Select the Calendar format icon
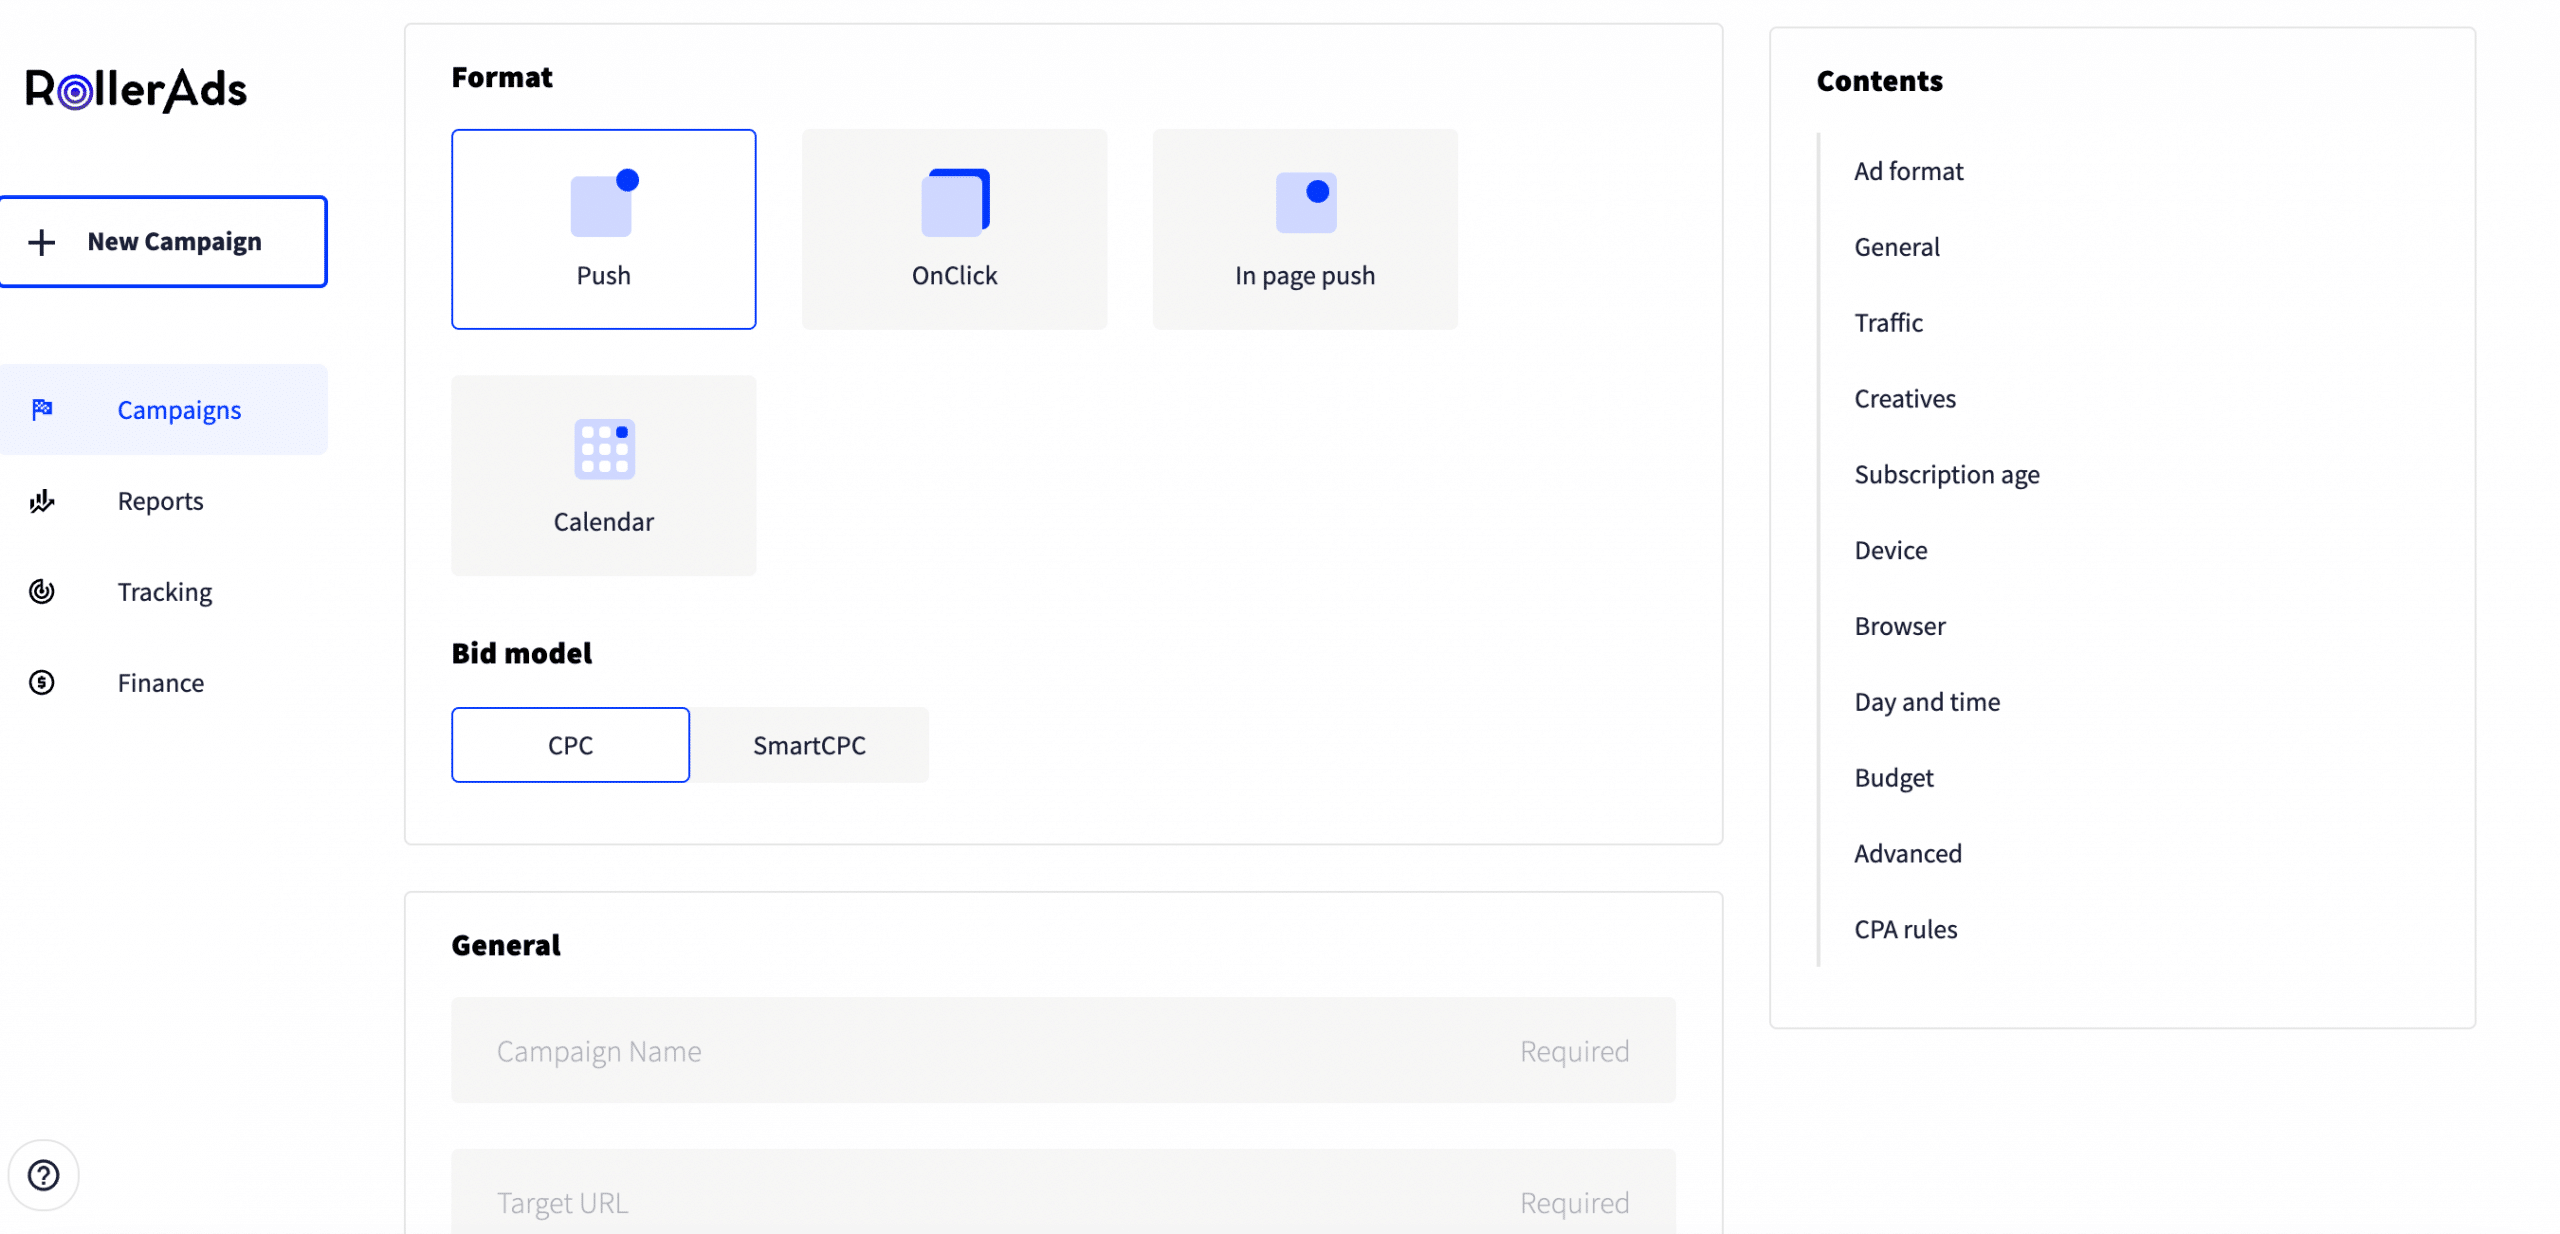 (603, 449)
